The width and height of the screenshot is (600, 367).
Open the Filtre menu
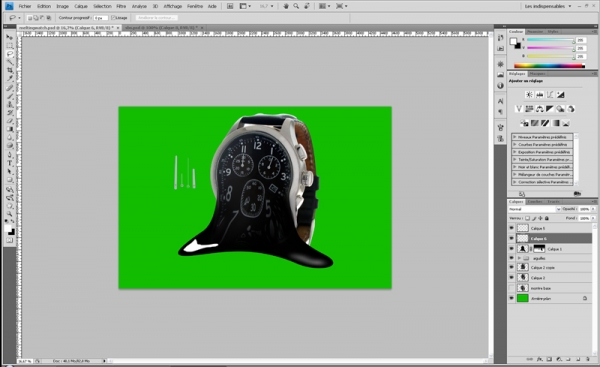coord(121,6)
